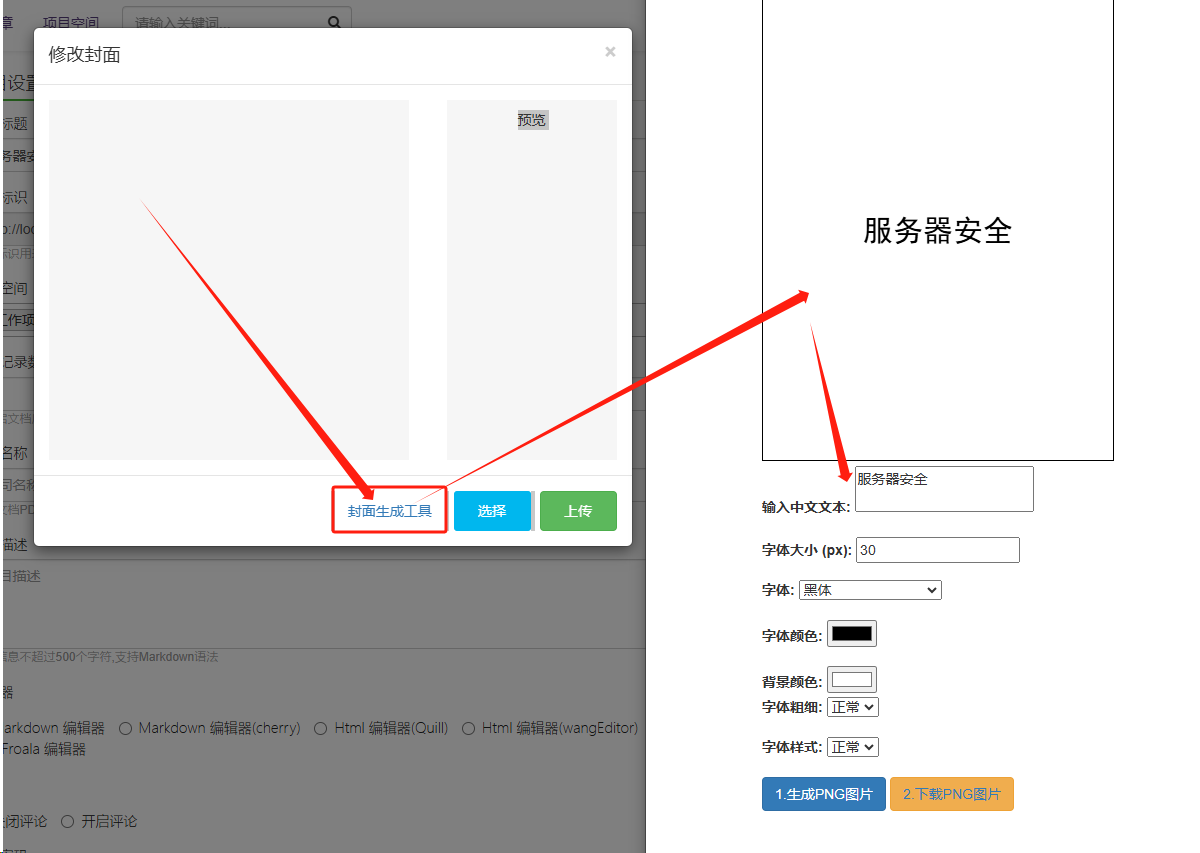Focus the 字体大小 (px) input field

(937, 550)
